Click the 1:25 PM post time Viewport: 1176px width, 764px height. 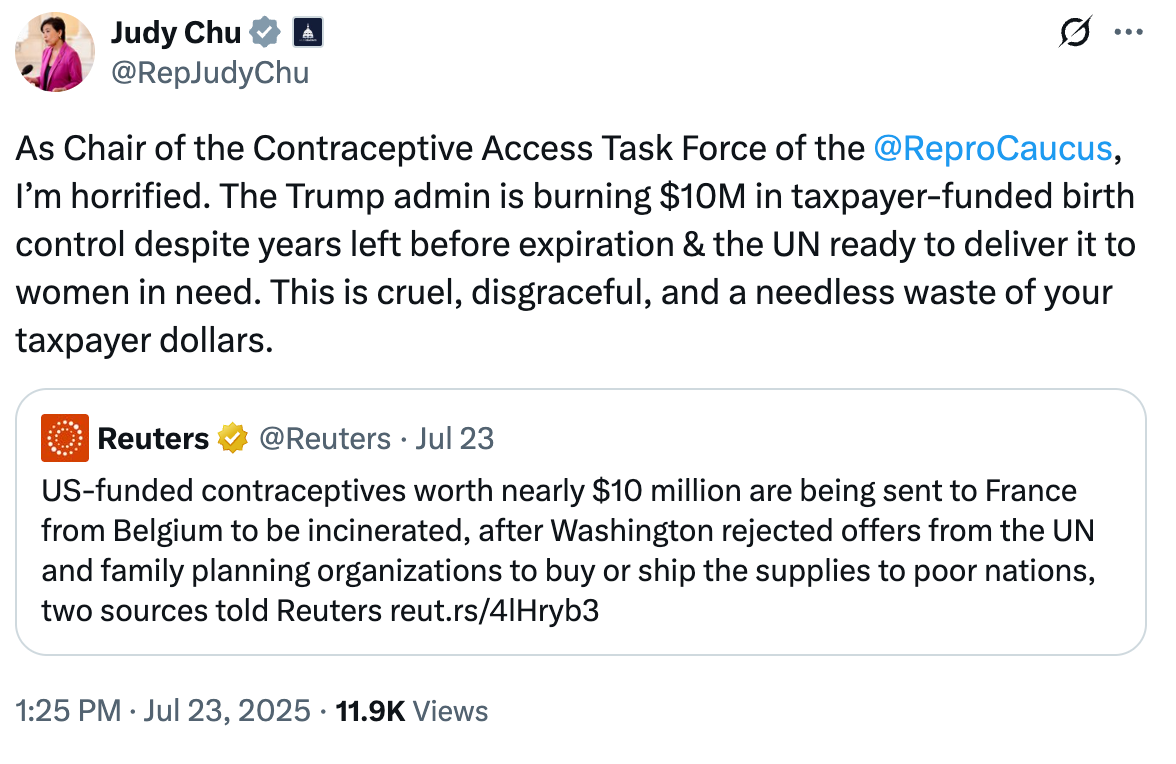pyautogui.click(x=66, y=711)
